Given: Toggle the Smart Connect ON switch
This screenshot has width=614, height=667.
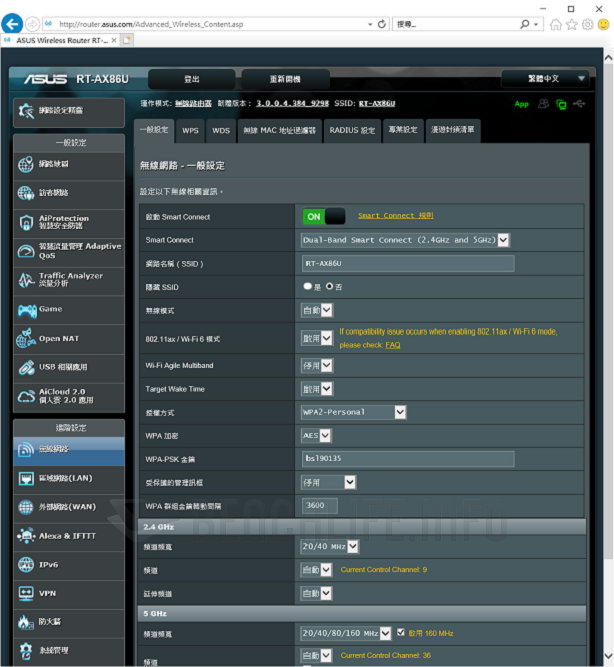Looking at the screenshot, I should (x=324, y=217).
